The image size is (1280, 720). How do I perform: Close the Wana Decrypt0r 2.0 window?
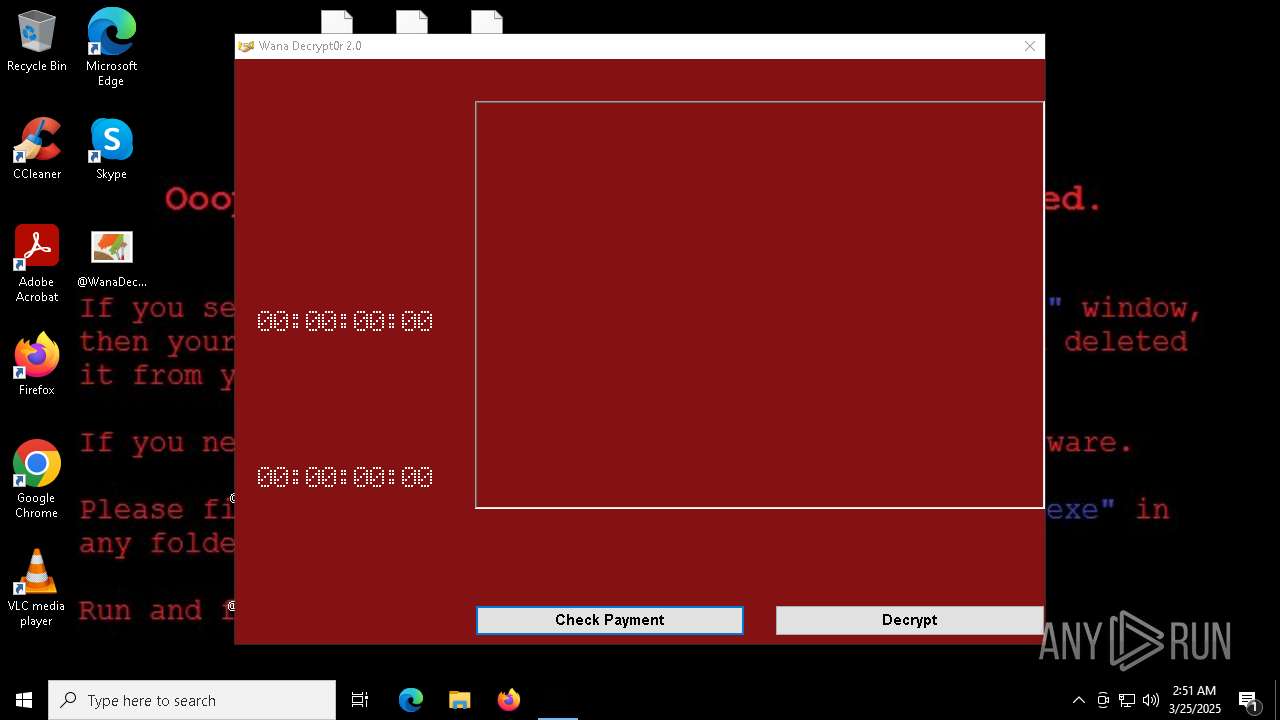(x=1029, y=46)
